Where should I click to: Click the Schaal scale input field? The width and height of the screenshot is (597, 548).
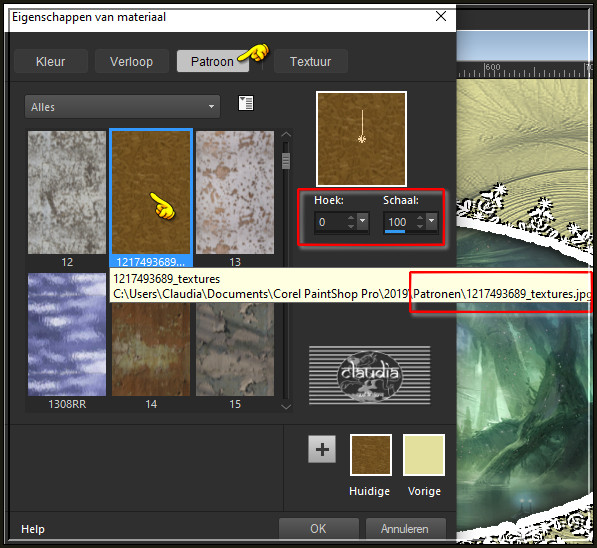coord(400,222)
